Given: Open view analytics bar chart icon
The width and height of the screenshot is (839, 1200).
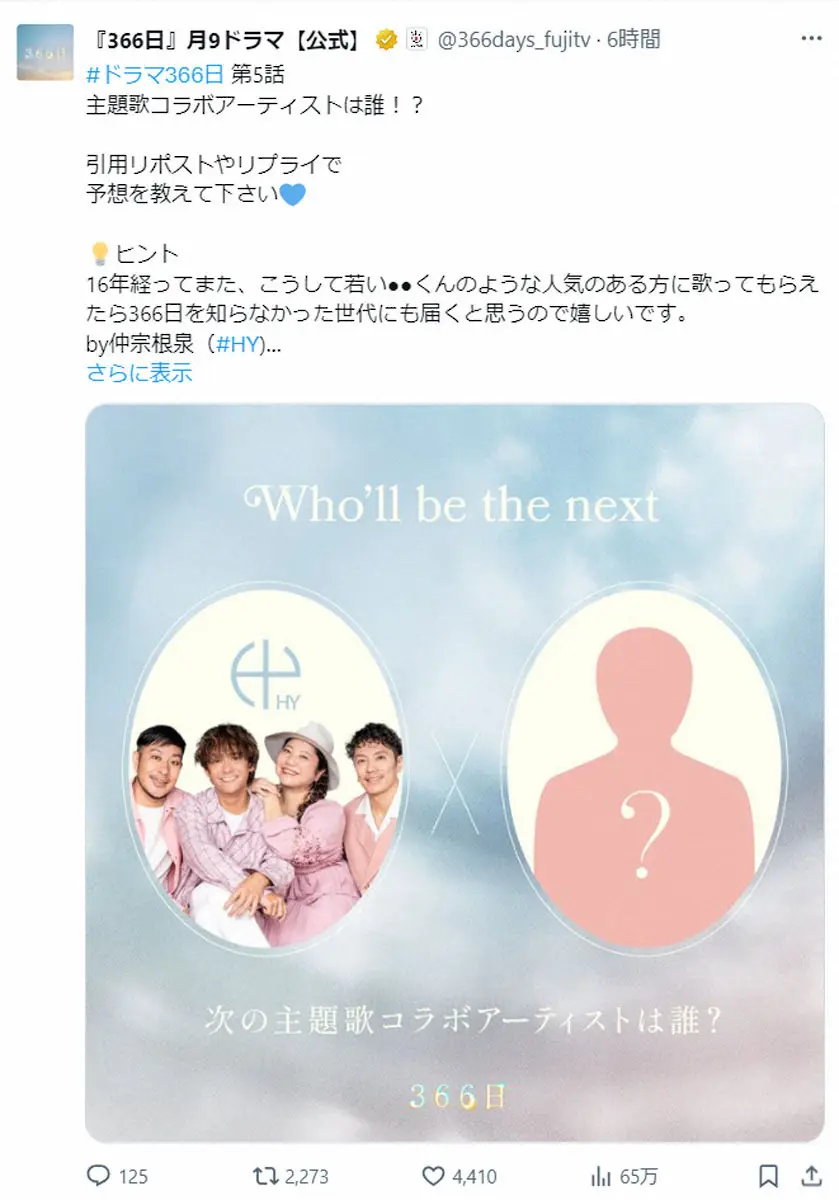Looking at the screenshot, I should 602,1176.
